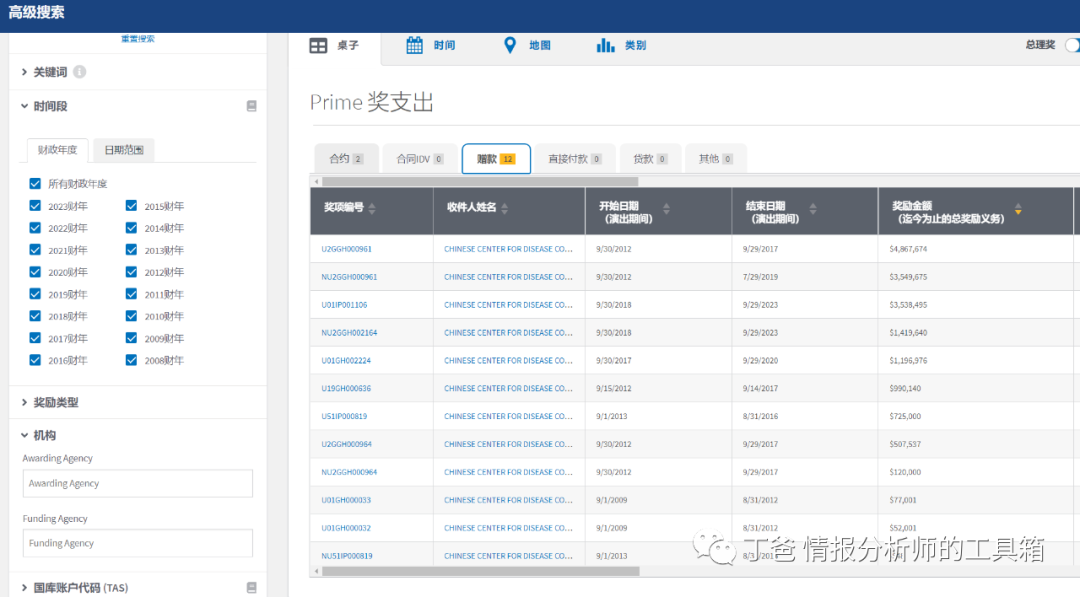The width and height of the screenshot is (1080, 597).
Task: Sort by 奖励金额 column arrows
Action: point(1018,209)
